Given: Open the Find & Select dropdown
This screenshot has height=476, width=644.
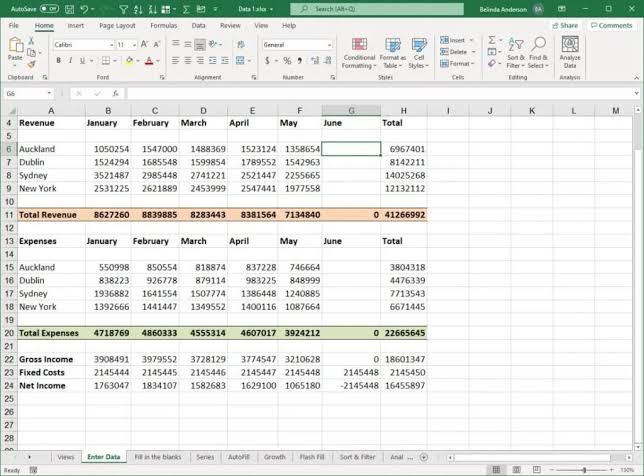Looking at the screenshot, I should click(538, 53).
